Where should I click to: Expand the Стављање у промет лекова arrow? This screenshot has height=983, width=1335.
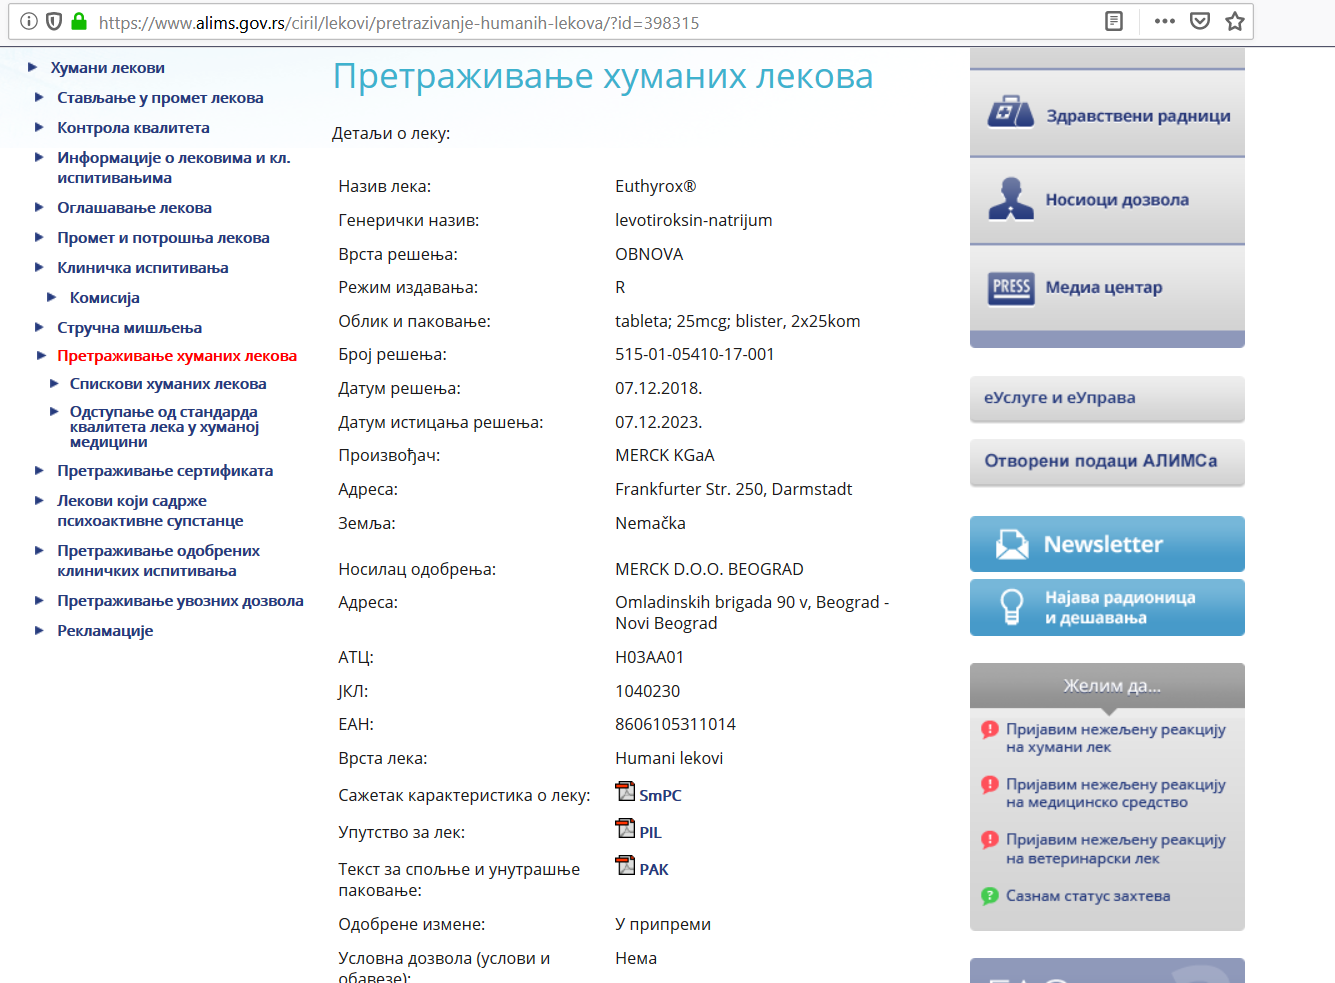click(39, 97)
